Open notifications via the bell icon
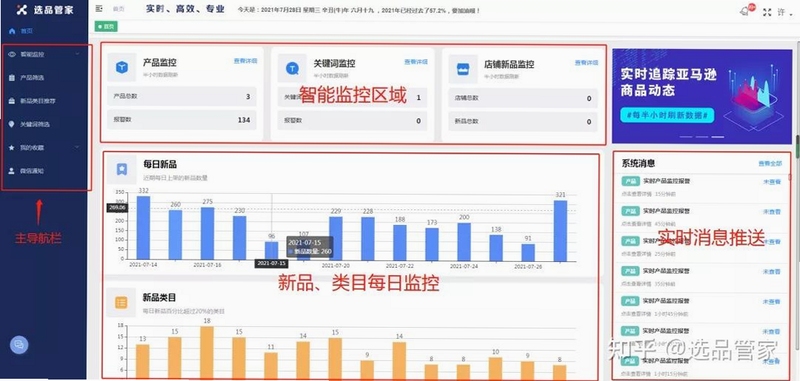Viewport: 800px width, 381px height. pos(744,12)
